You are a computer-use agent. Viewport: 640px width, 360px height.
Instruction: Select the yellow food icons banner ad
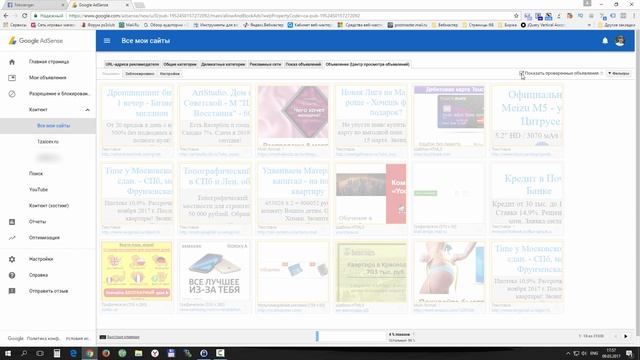(x=137, y=271)
